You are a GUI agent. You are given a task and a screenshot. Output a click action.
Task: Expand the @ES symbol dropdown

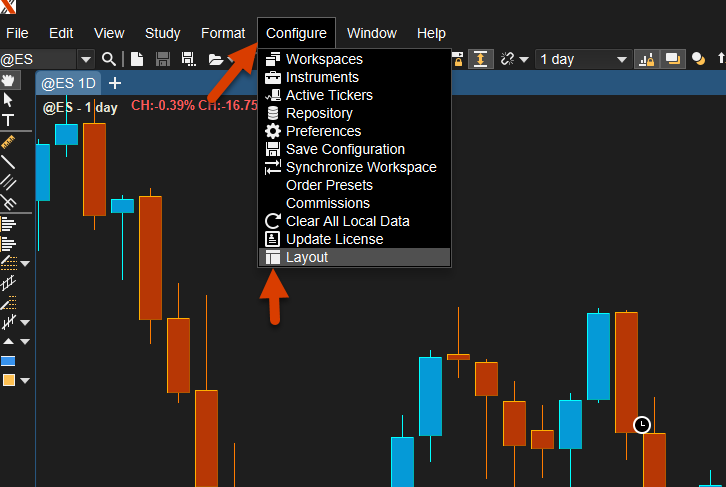[x=86, y=60]
